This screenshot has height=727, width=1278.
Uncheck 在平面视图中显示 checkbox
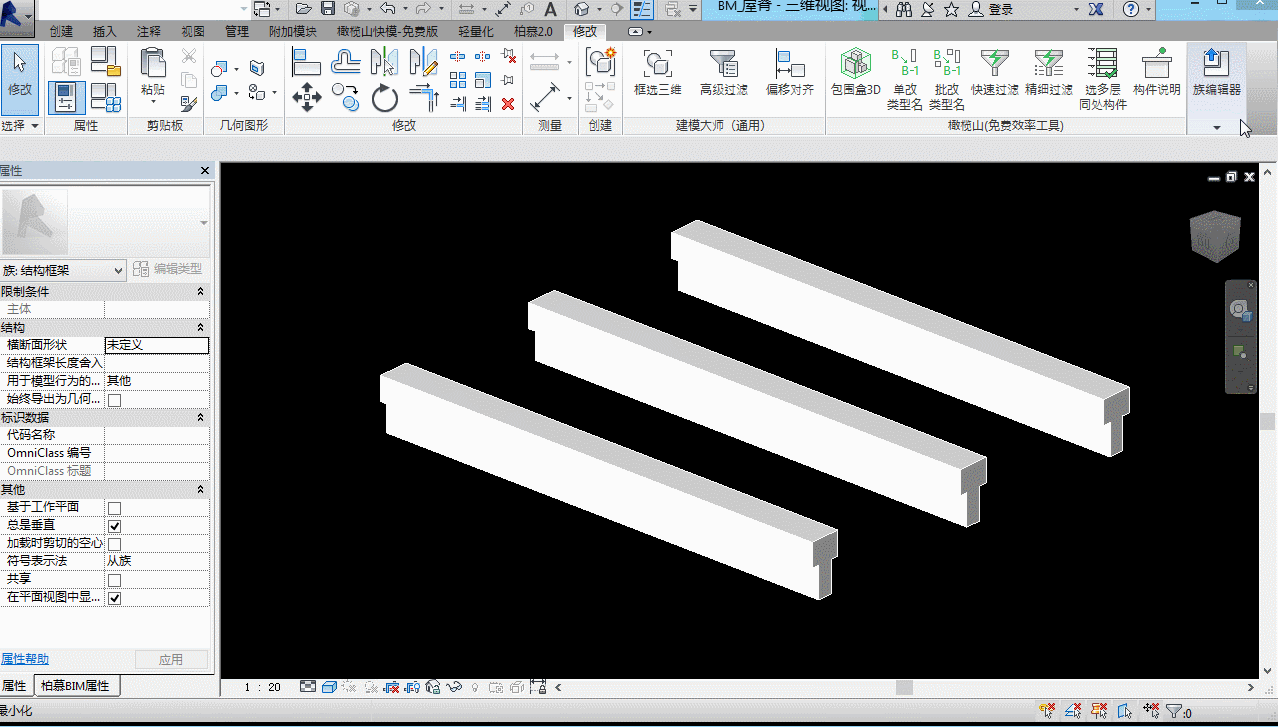[x=114, y=598]
